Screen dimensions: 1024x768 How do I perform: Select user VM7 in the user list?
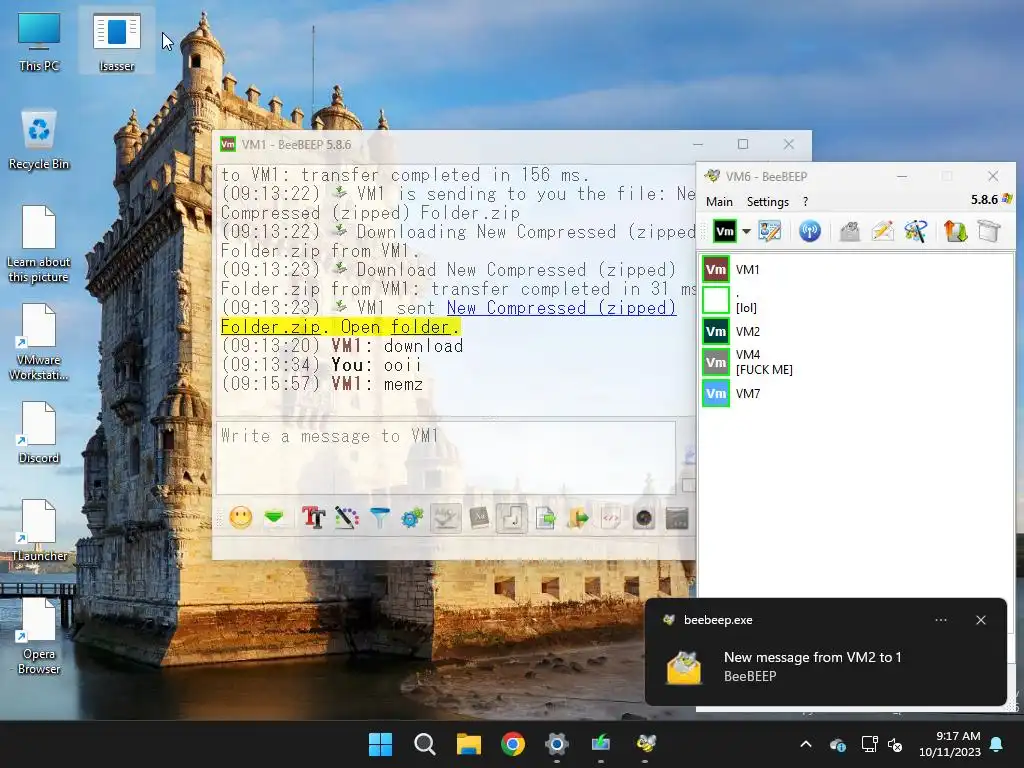[856, 394]
